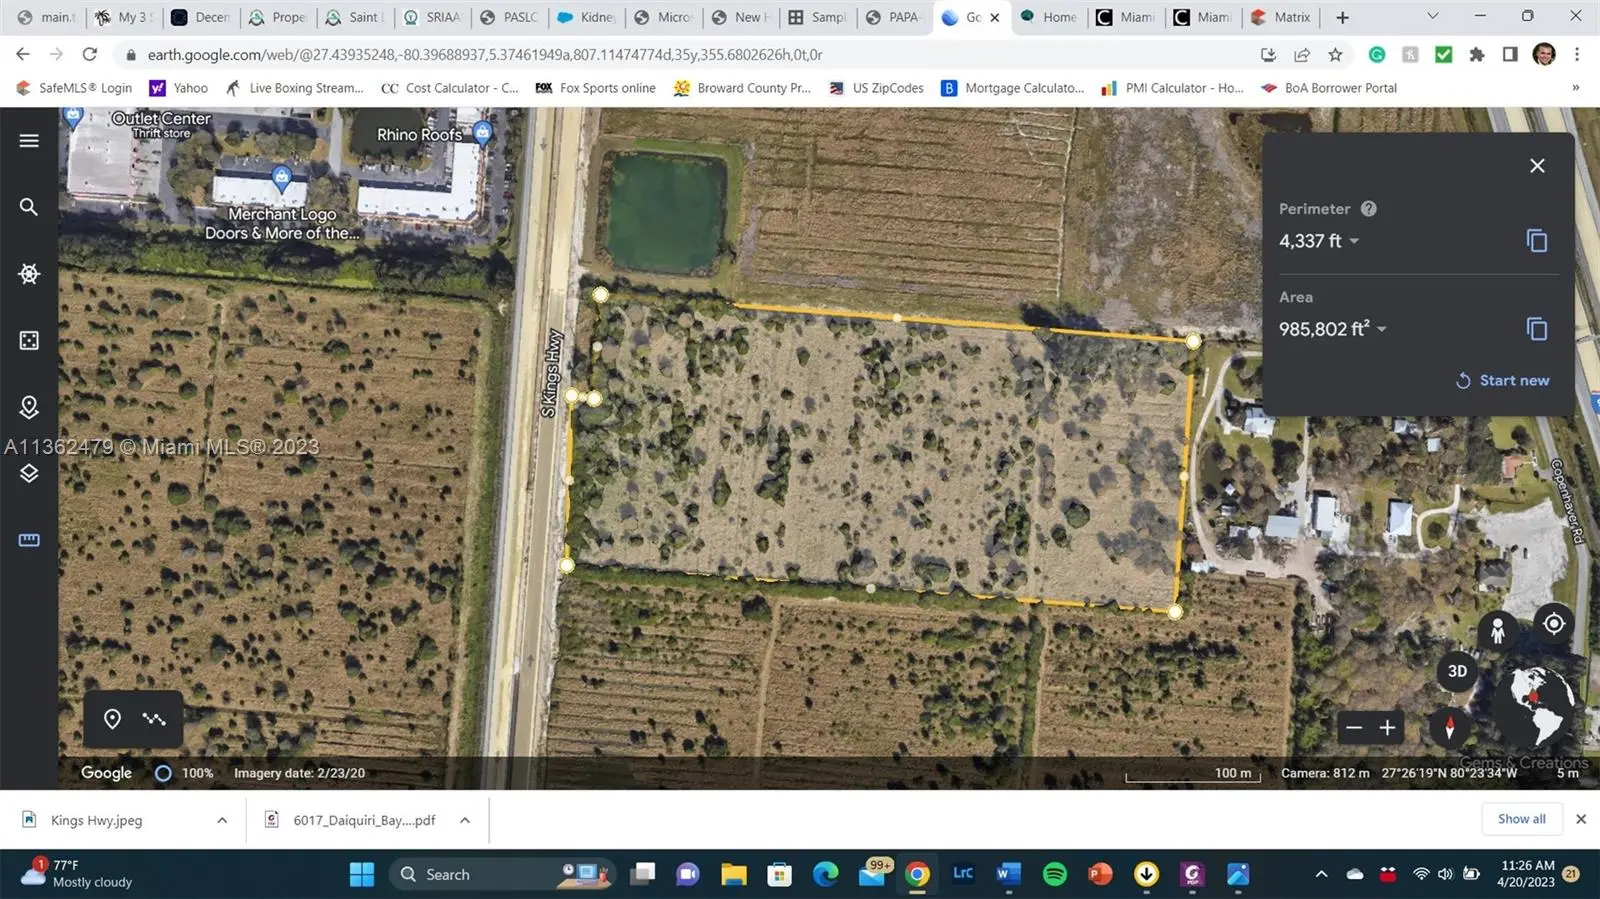Toggle the 3D view button
Screen dimensions: 1600x899
click(x=1457, y=671)
